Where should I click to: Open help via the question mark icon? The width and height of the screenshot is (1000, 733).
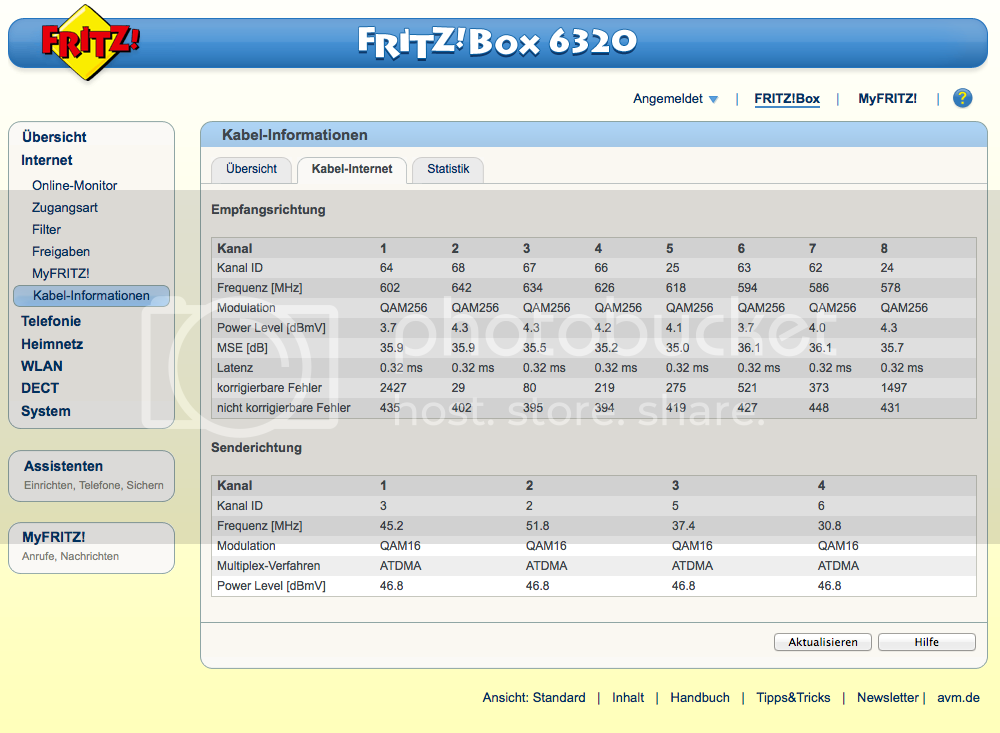(x=962, y=98)
